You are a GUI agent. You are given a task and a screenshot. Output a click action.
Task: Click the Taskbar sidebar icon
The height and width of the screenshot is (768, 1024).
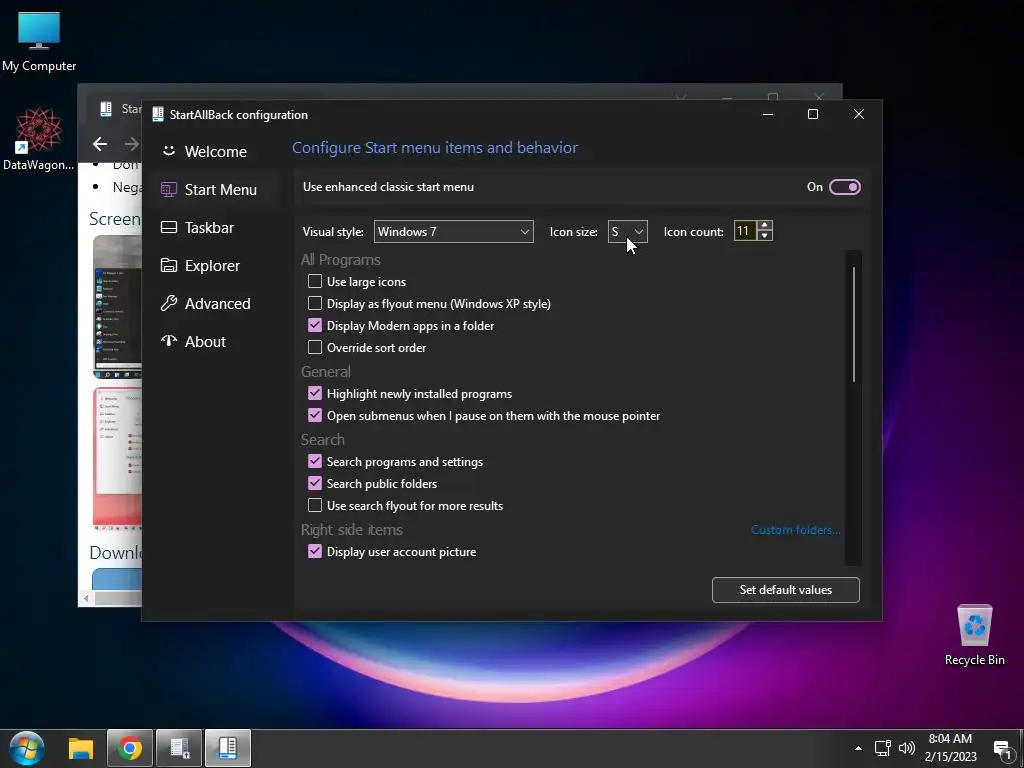[x=168, y=227]
